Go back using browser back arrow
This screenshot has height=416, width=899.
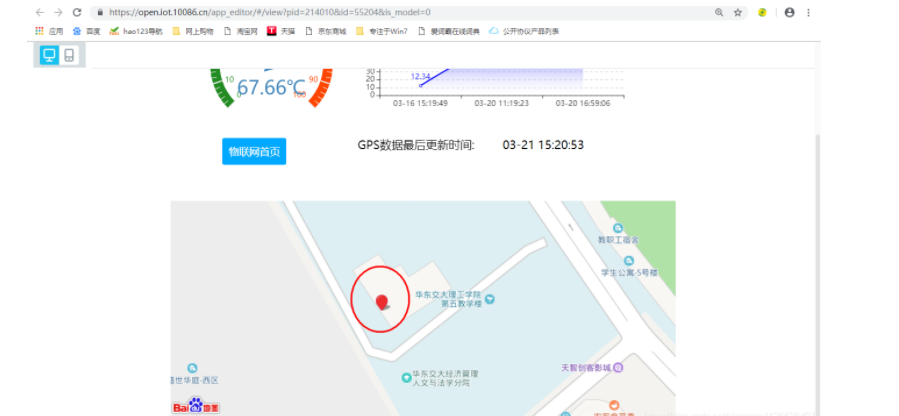coord(40,12)
